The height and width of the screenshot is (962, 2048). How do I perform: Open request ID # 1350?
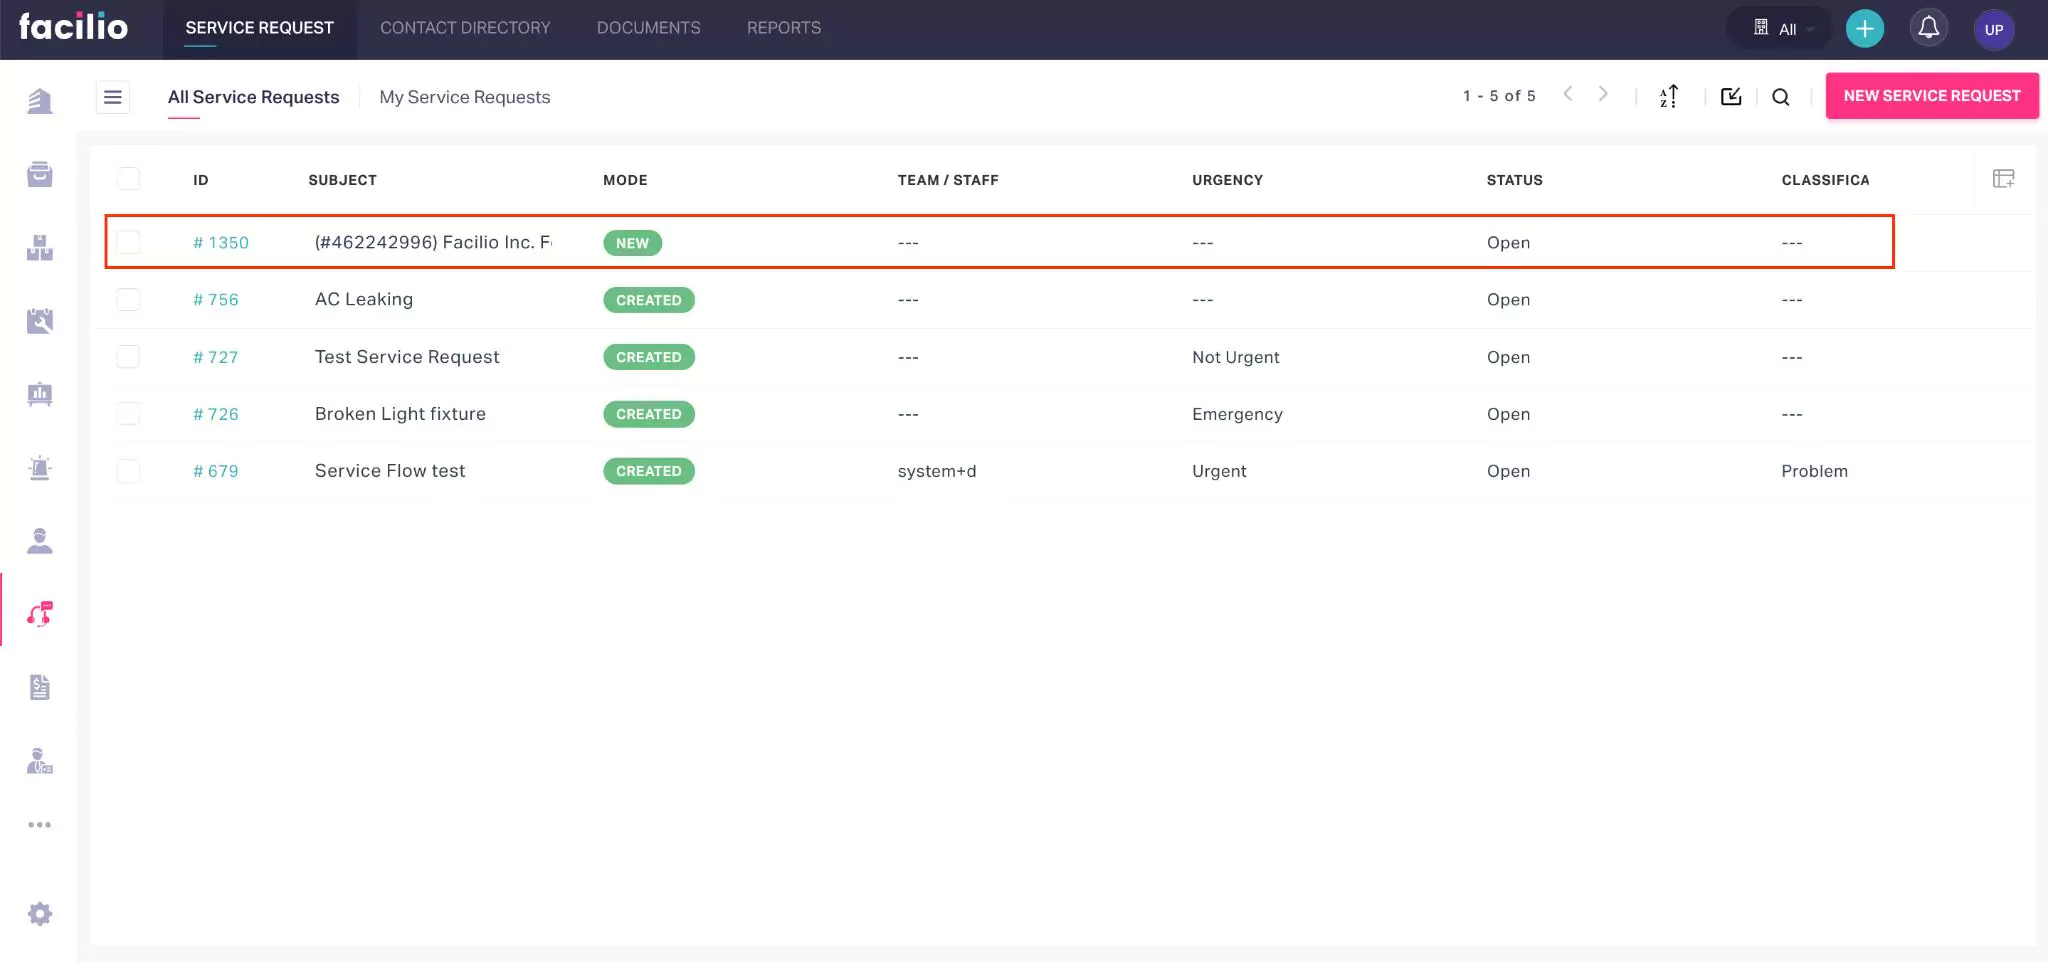click(x=221, y=243)
